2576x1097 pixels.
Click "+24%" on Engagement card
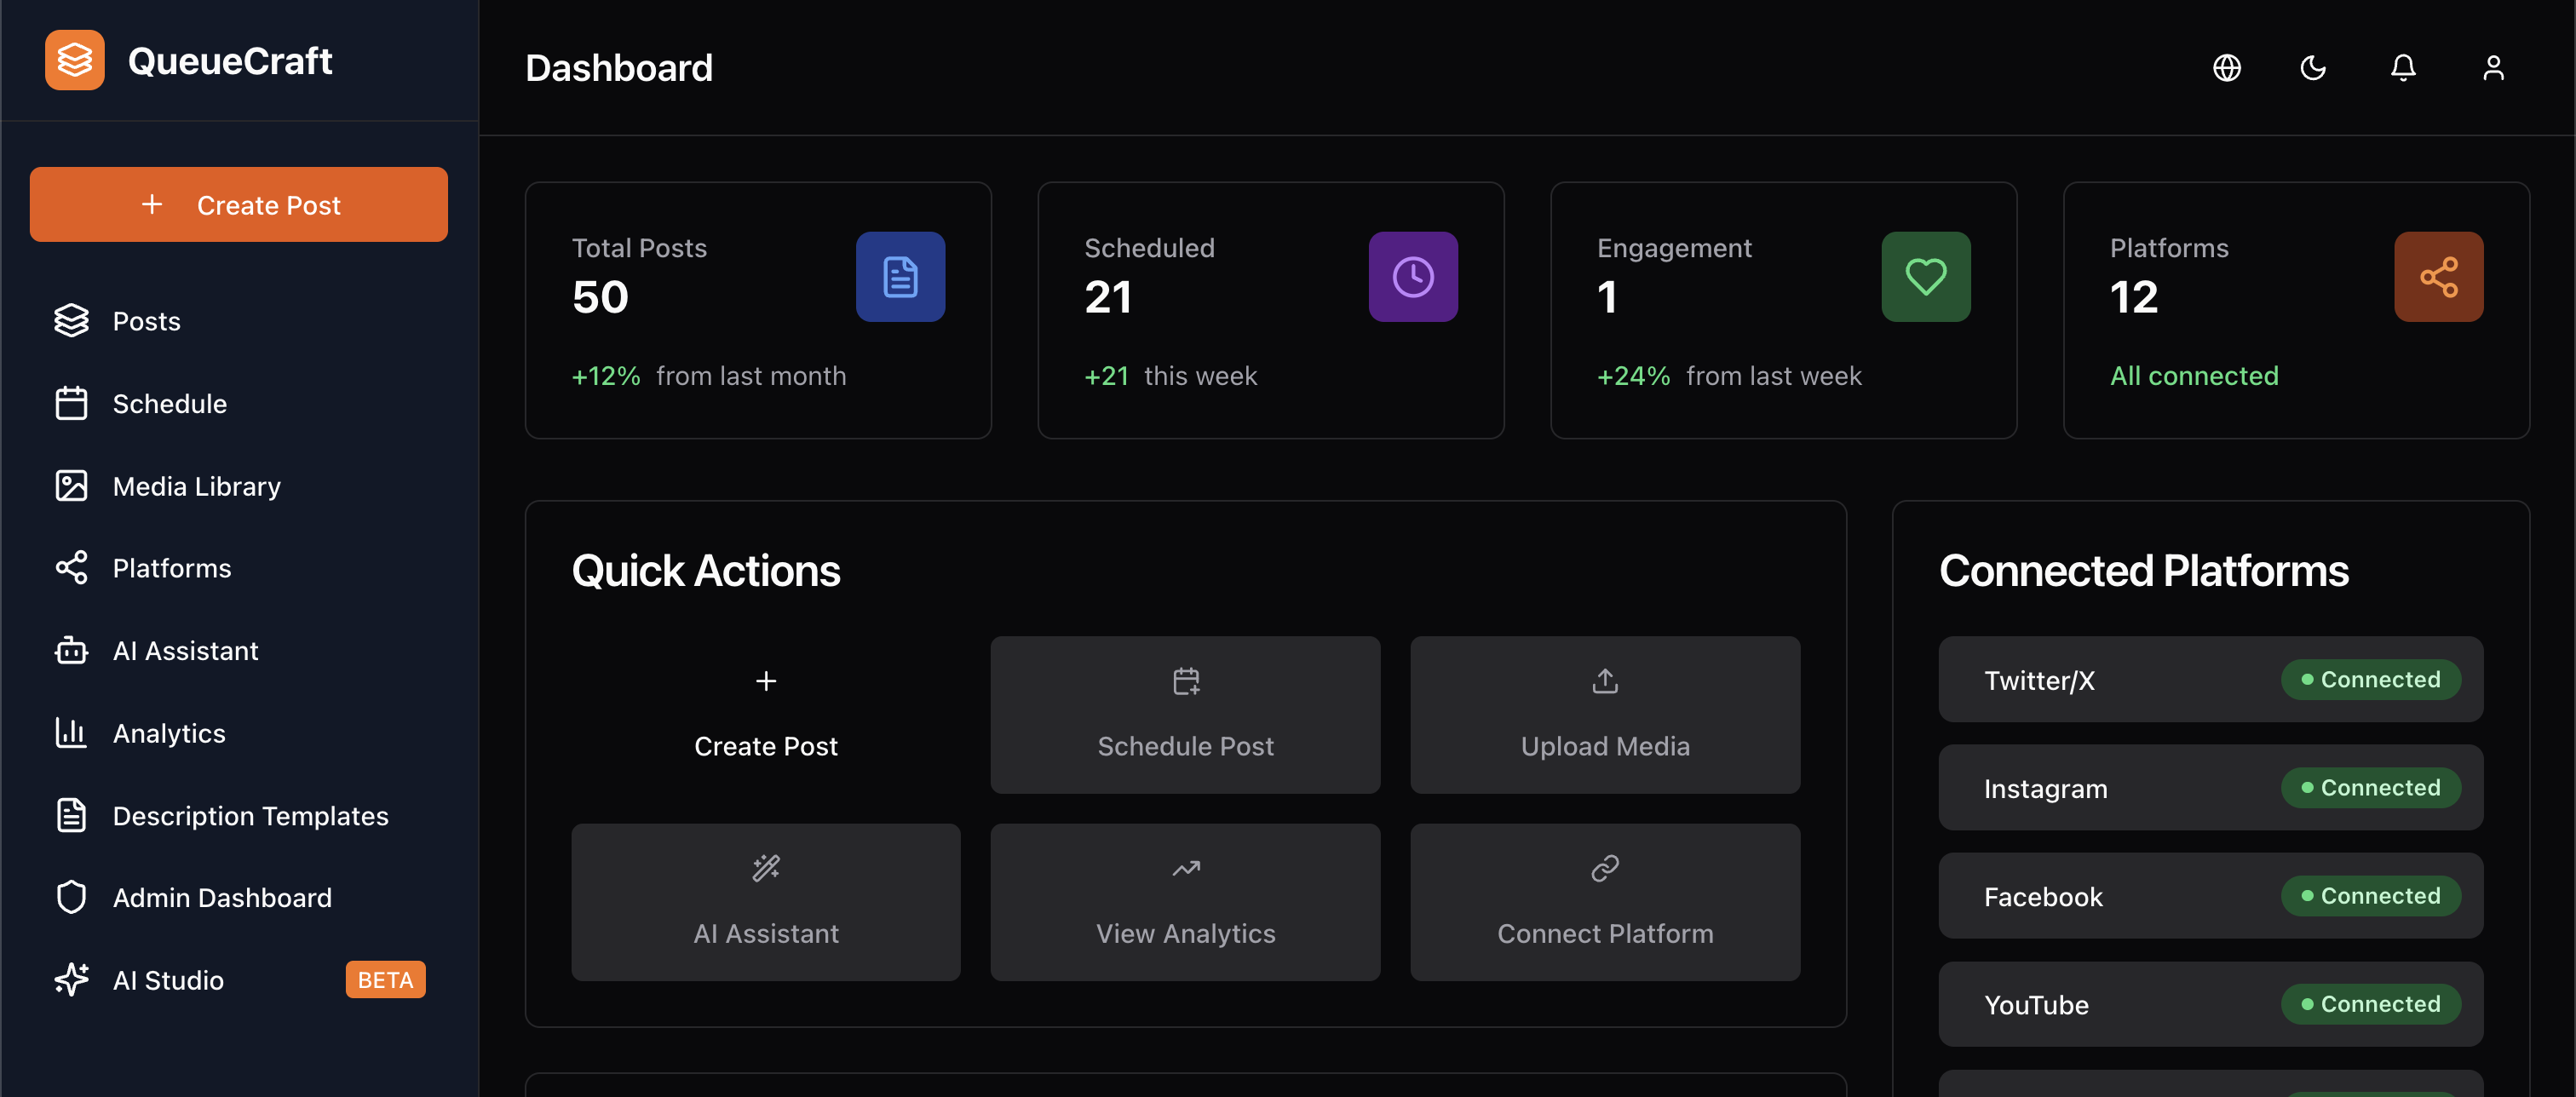pyautogui.click(x=1633, y=376)
